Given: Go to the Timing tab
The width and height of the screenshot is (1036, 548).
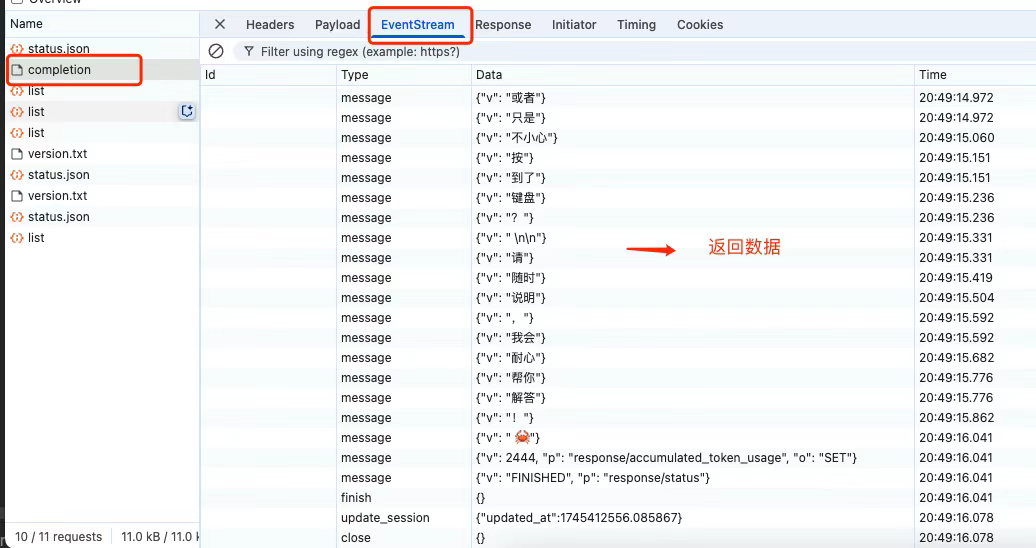Looking at the screenshot, I should (x=636, y=25).
